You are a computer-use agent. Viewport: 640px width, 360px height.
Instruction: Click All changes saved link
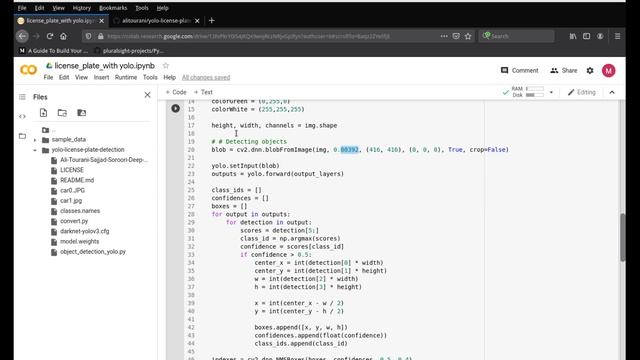pos(206,78)
